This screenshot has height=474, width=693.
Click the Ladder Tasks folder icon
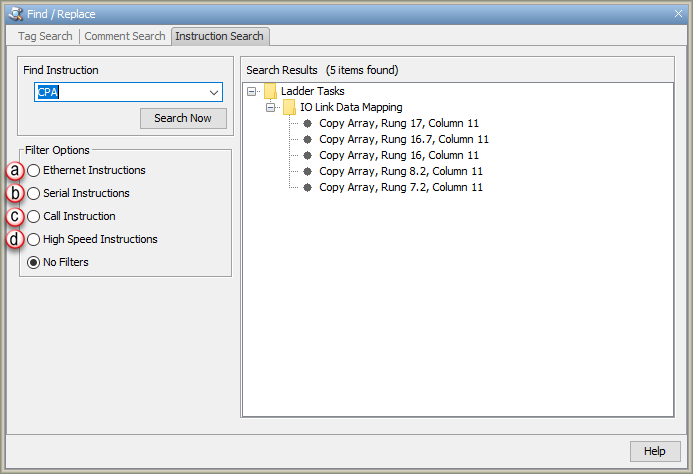tap(270, 91)
